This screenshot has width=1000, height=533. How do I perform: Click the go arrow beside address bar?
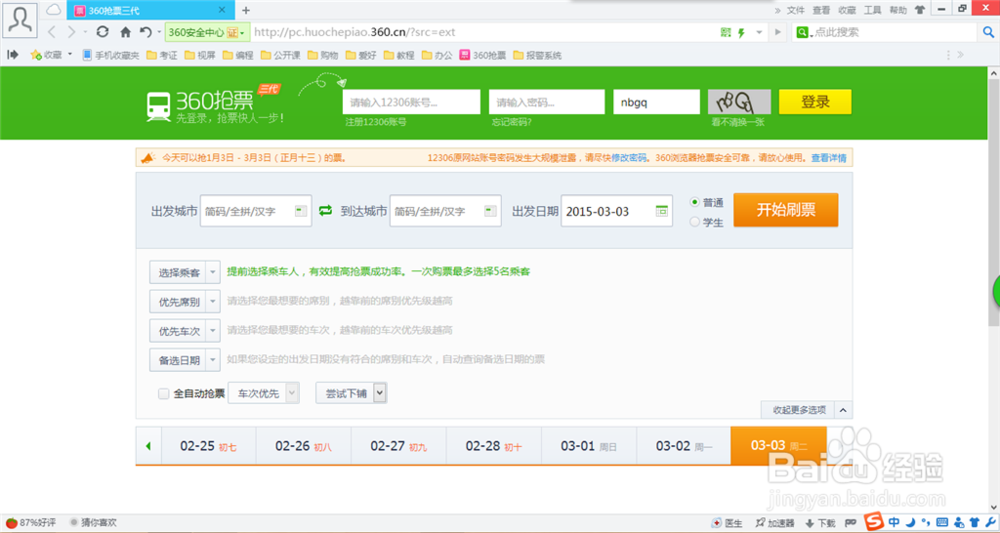tap(777, 32)
